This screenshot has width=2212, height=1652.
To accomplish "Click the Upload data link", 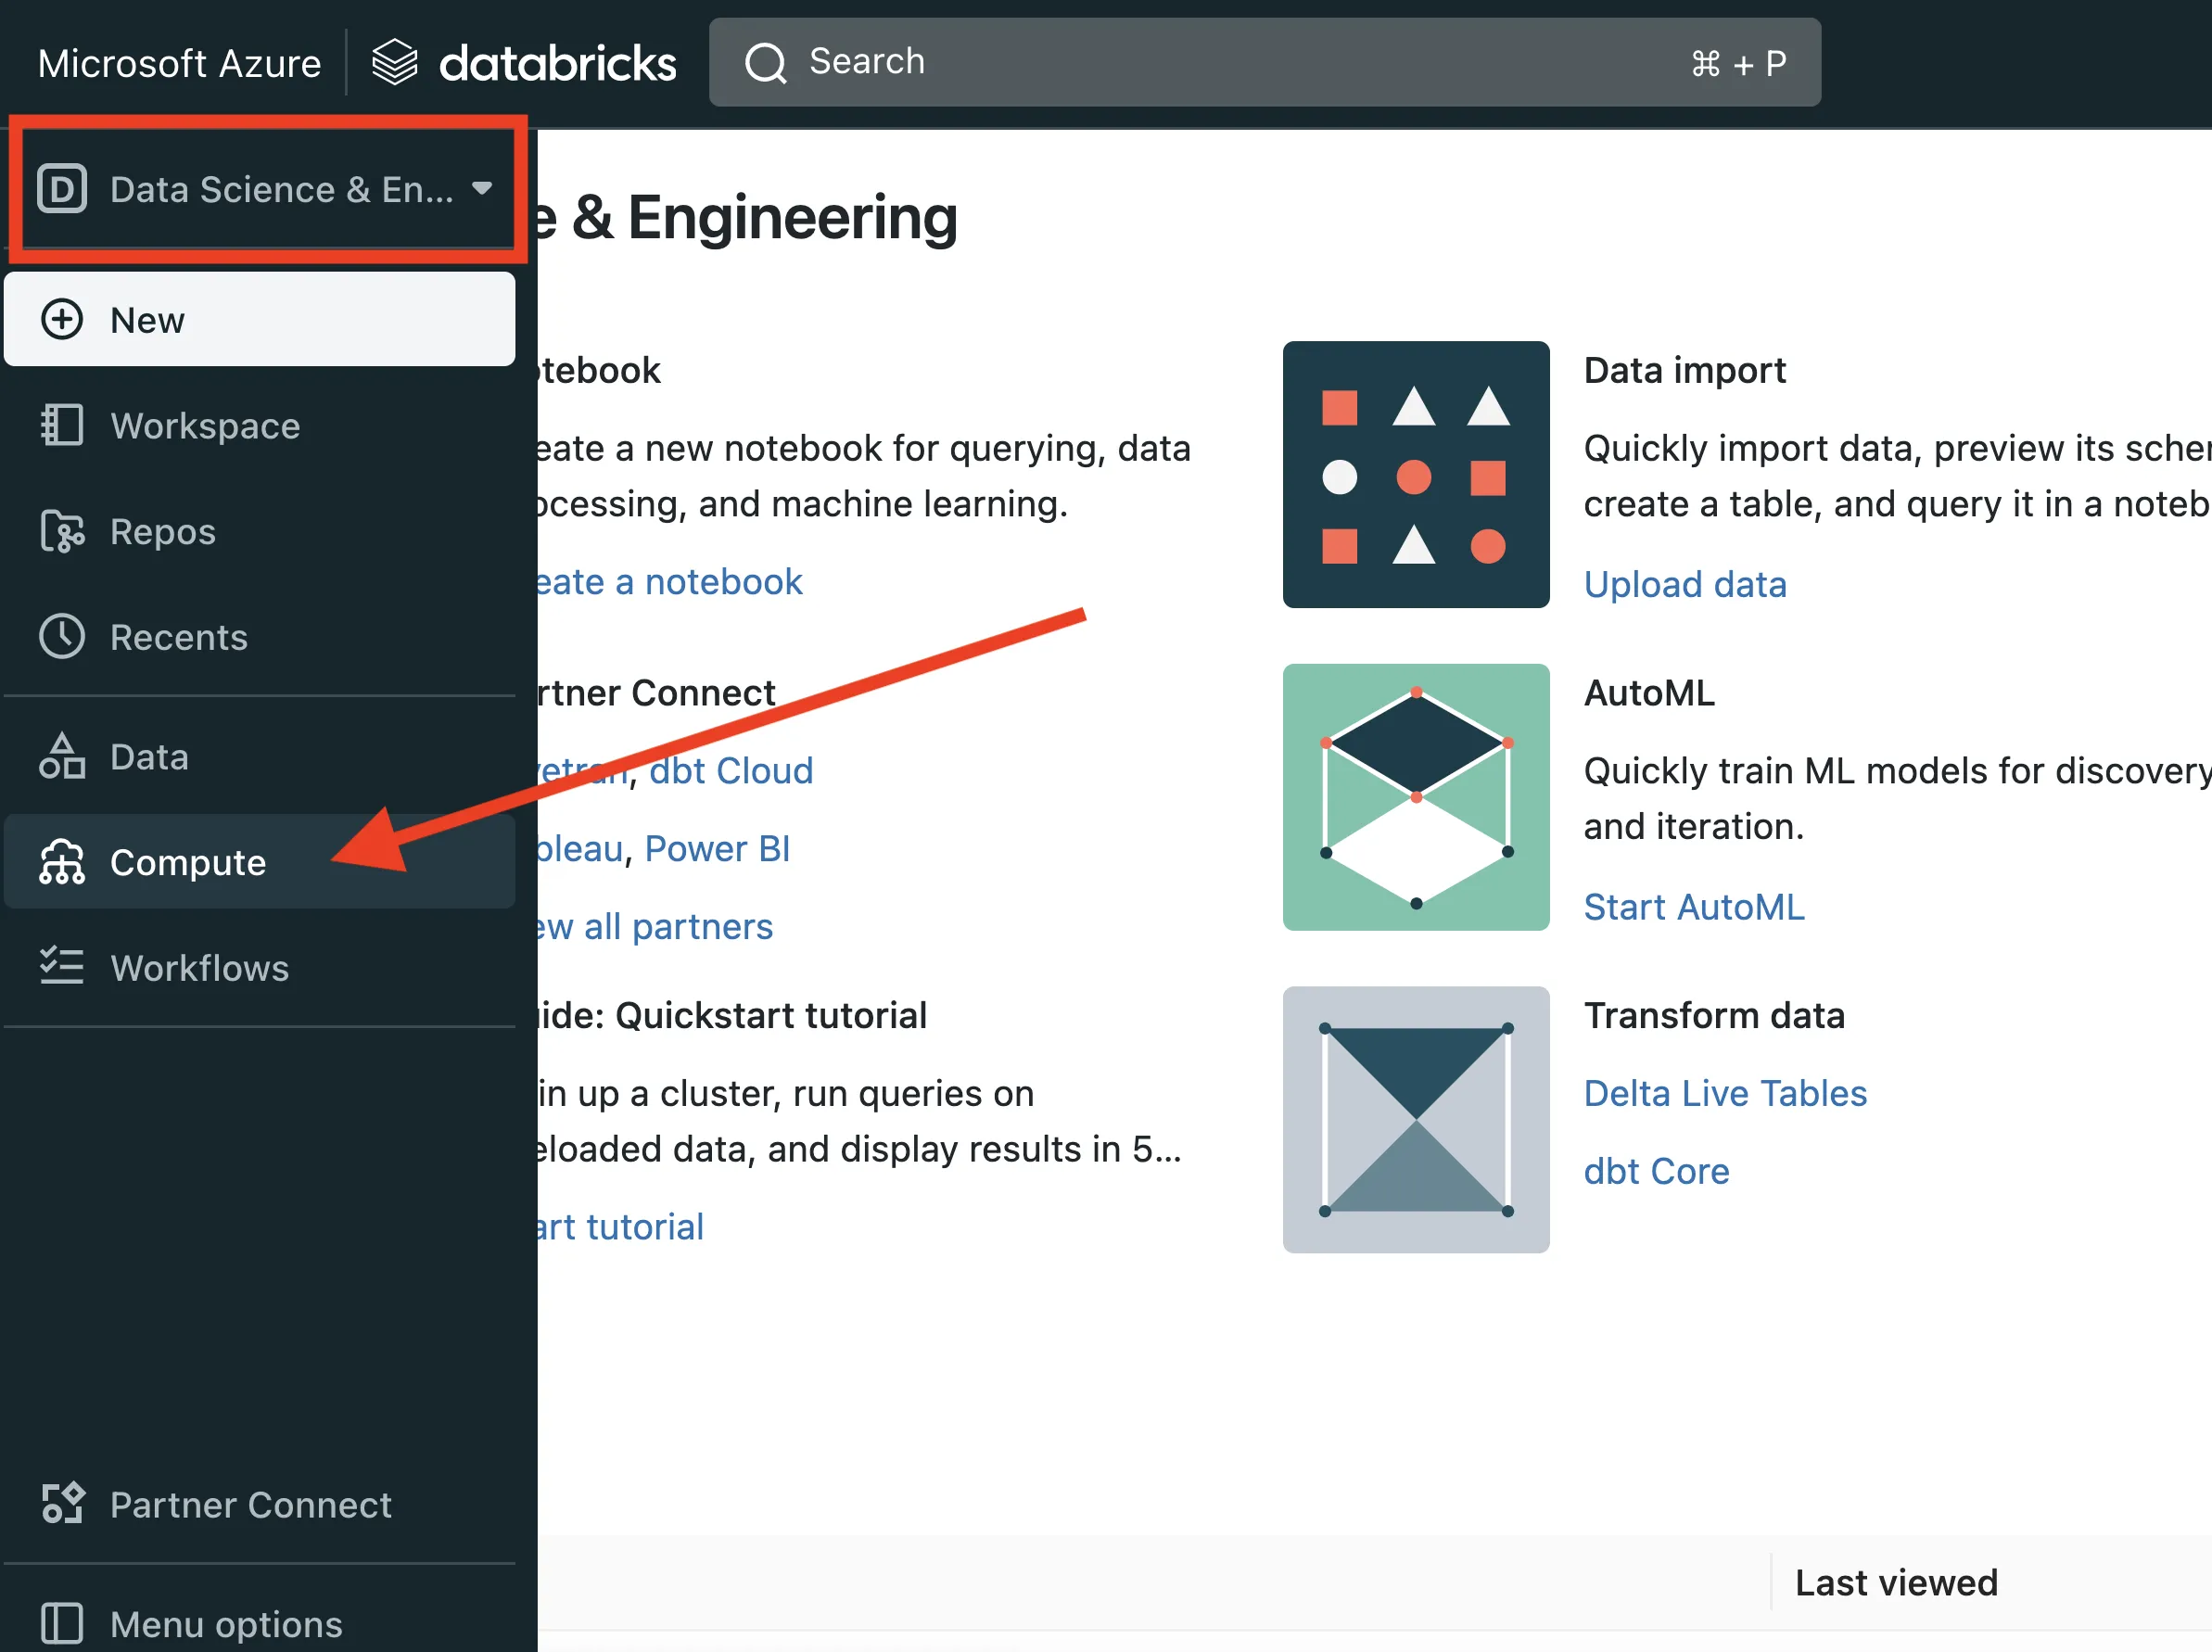I will click(1685, 584).
